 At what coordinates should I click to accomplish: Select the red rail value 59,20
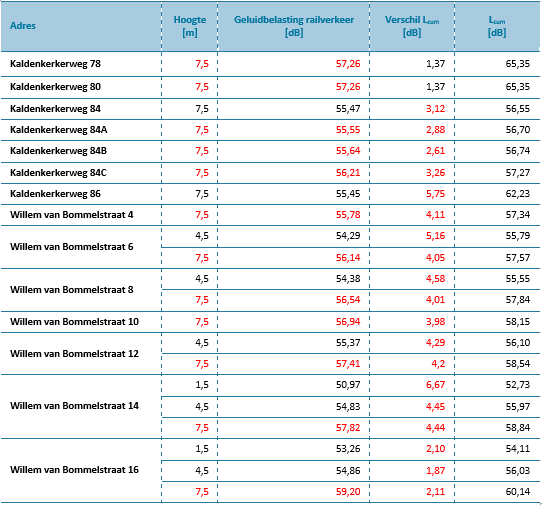click(348, 492)
